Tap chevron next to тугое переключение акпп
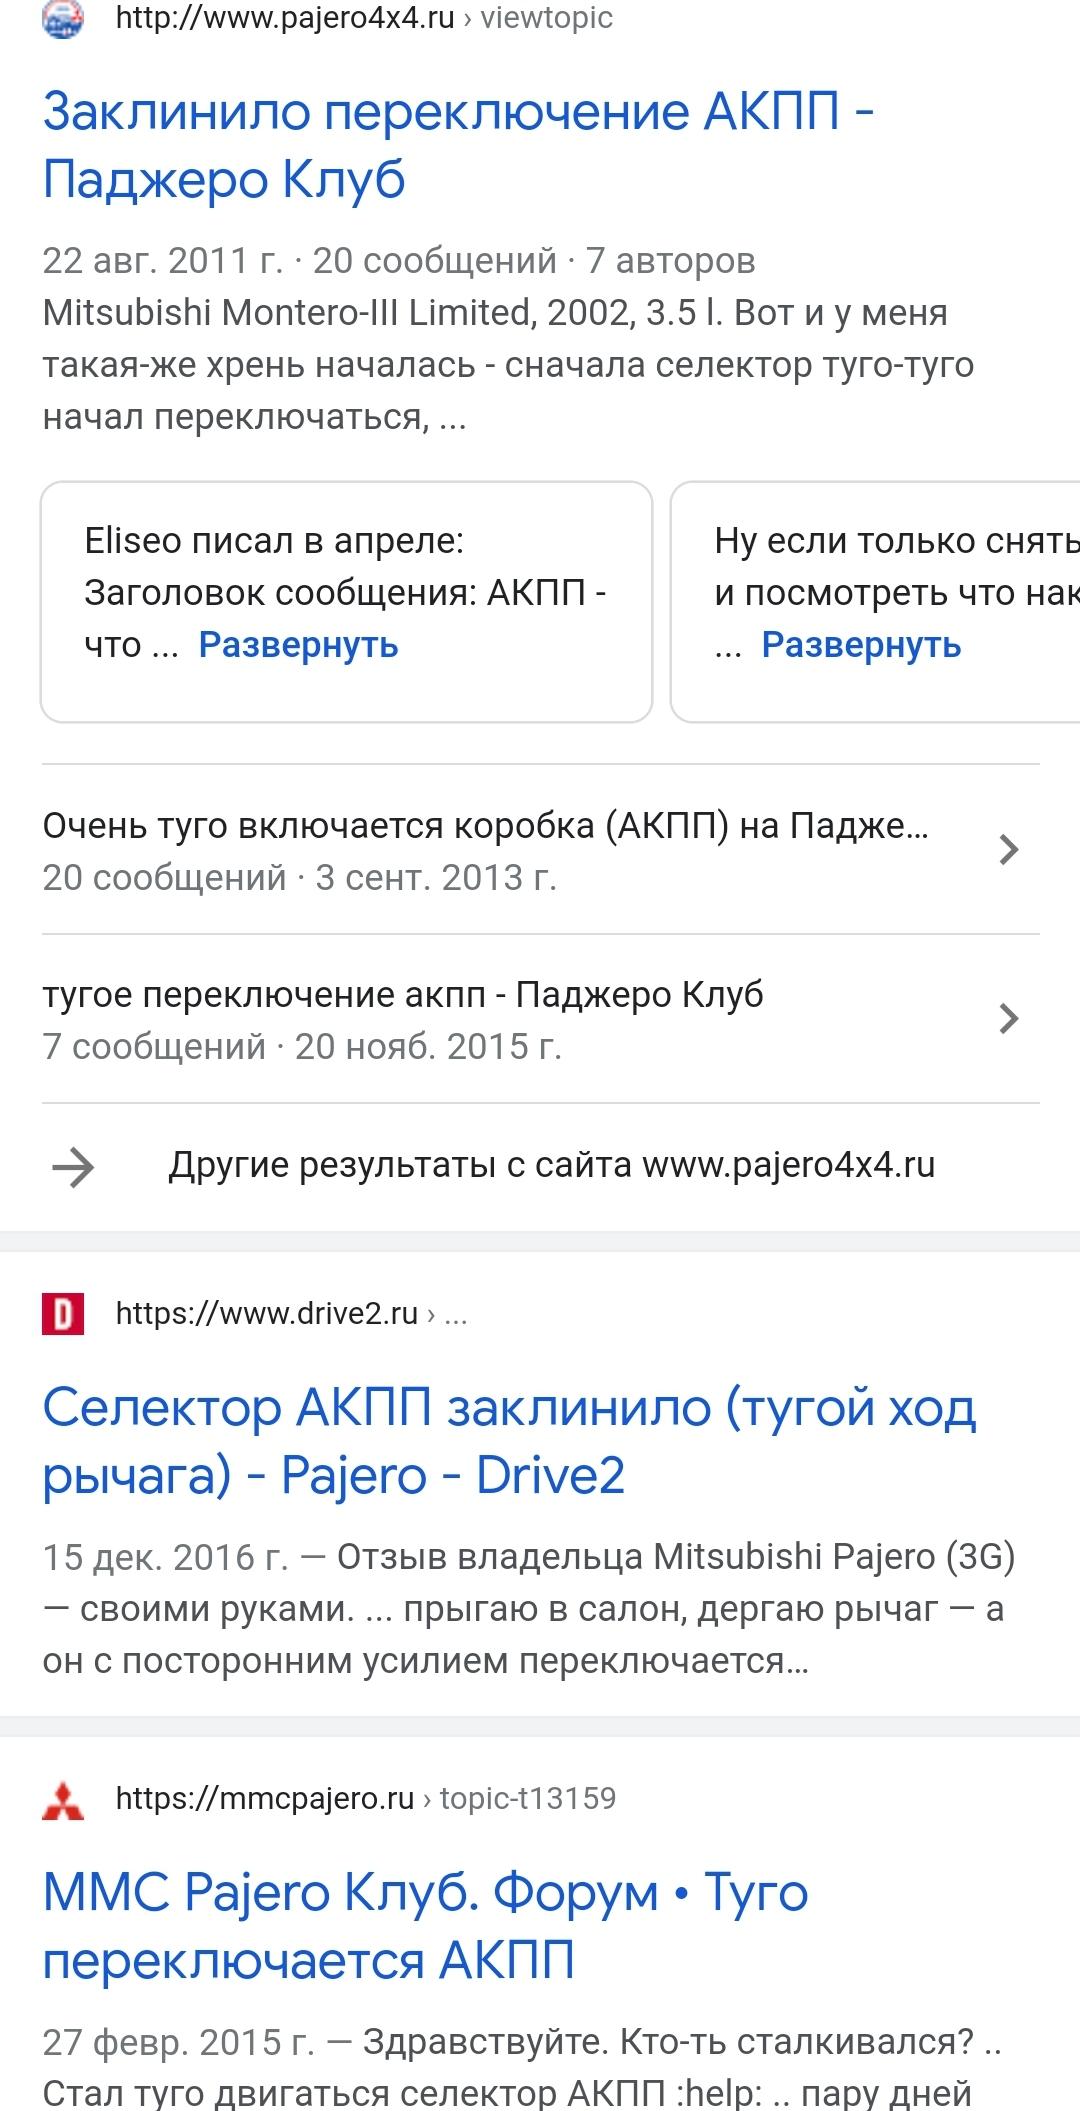This screenshot has height=2111, width=1080. click(1009, 1019)
